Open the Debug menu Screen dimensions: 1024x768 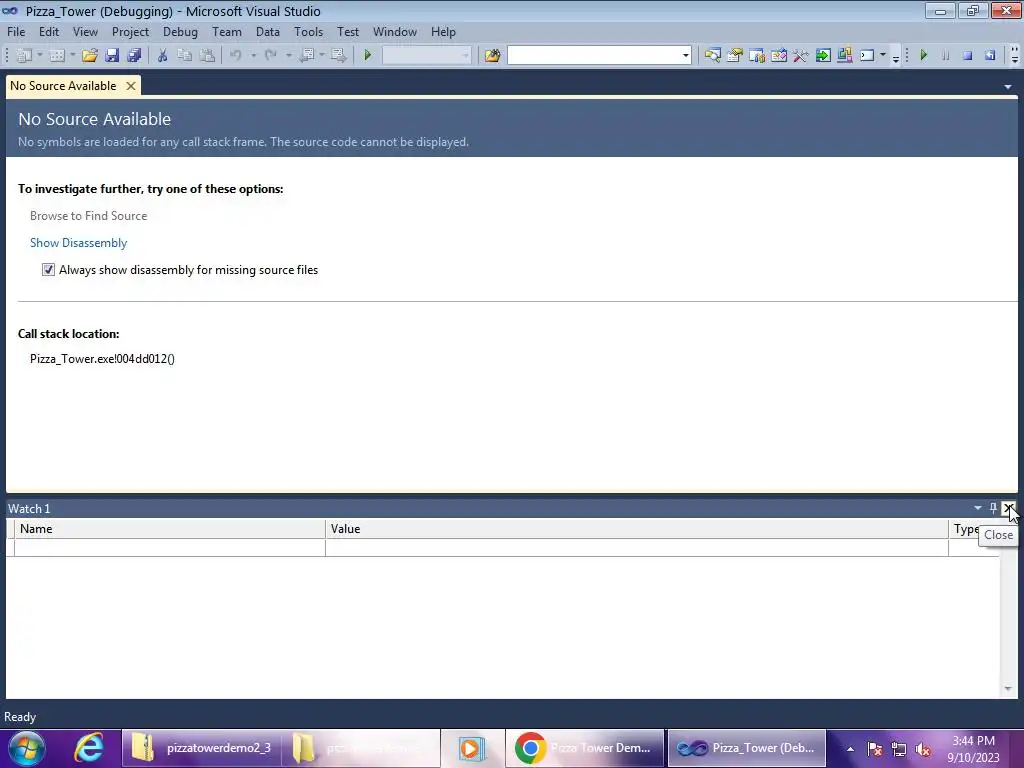click(180, 31)
